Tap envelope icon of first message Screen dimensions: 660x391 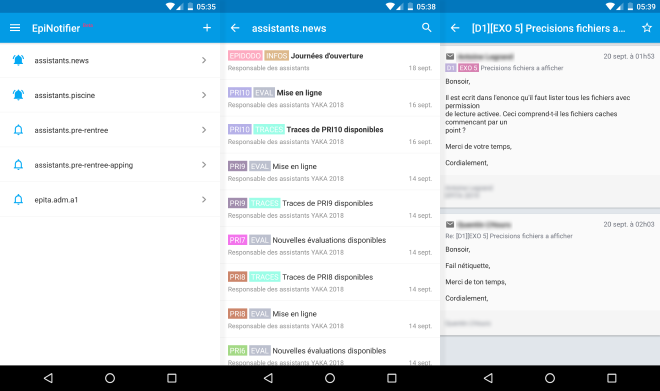(450, 56)
